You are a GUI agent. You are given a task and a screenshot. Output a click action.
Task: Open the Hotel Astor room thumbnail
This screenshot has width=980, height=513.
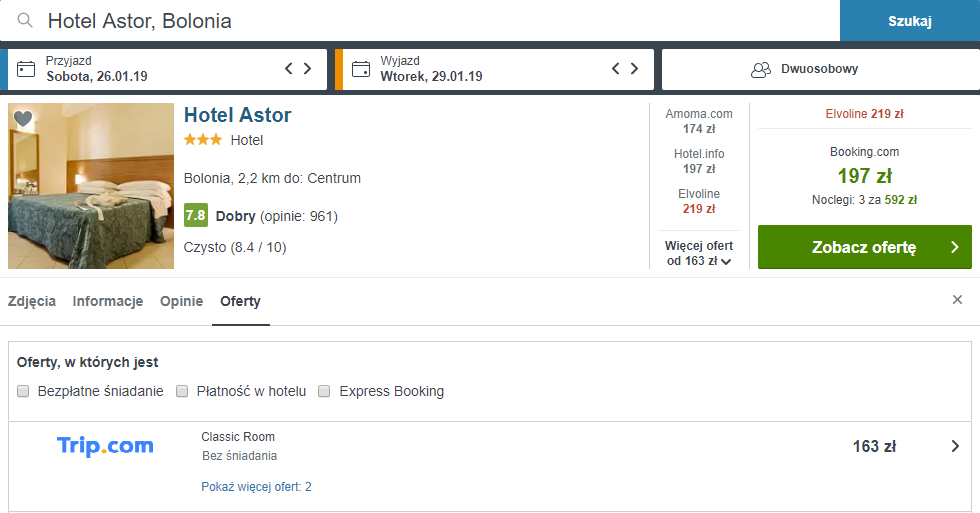pos(91,186)
